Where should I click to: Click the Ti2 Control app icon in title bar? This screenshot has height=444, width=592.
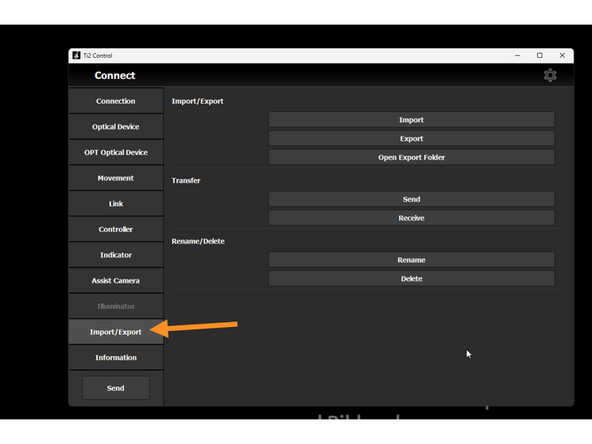click(76, 56)
